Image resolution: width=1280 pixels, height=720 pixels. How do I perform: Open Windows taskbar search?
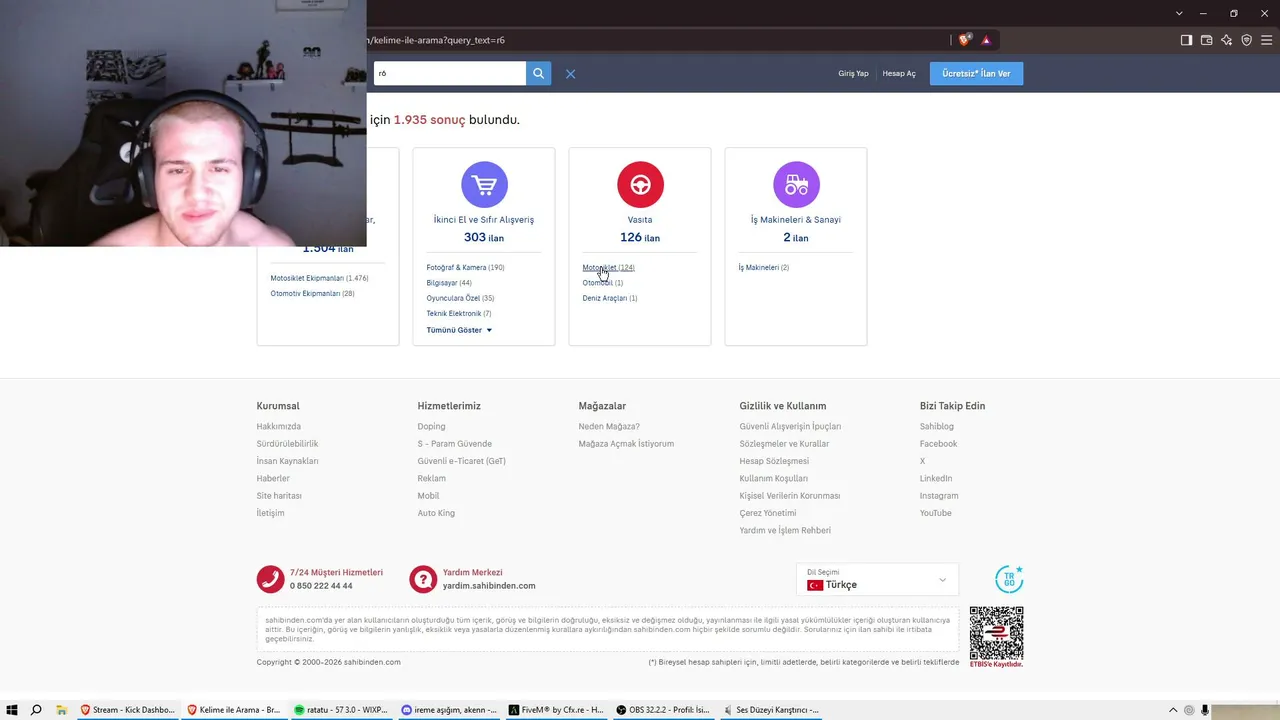(36, 710)
